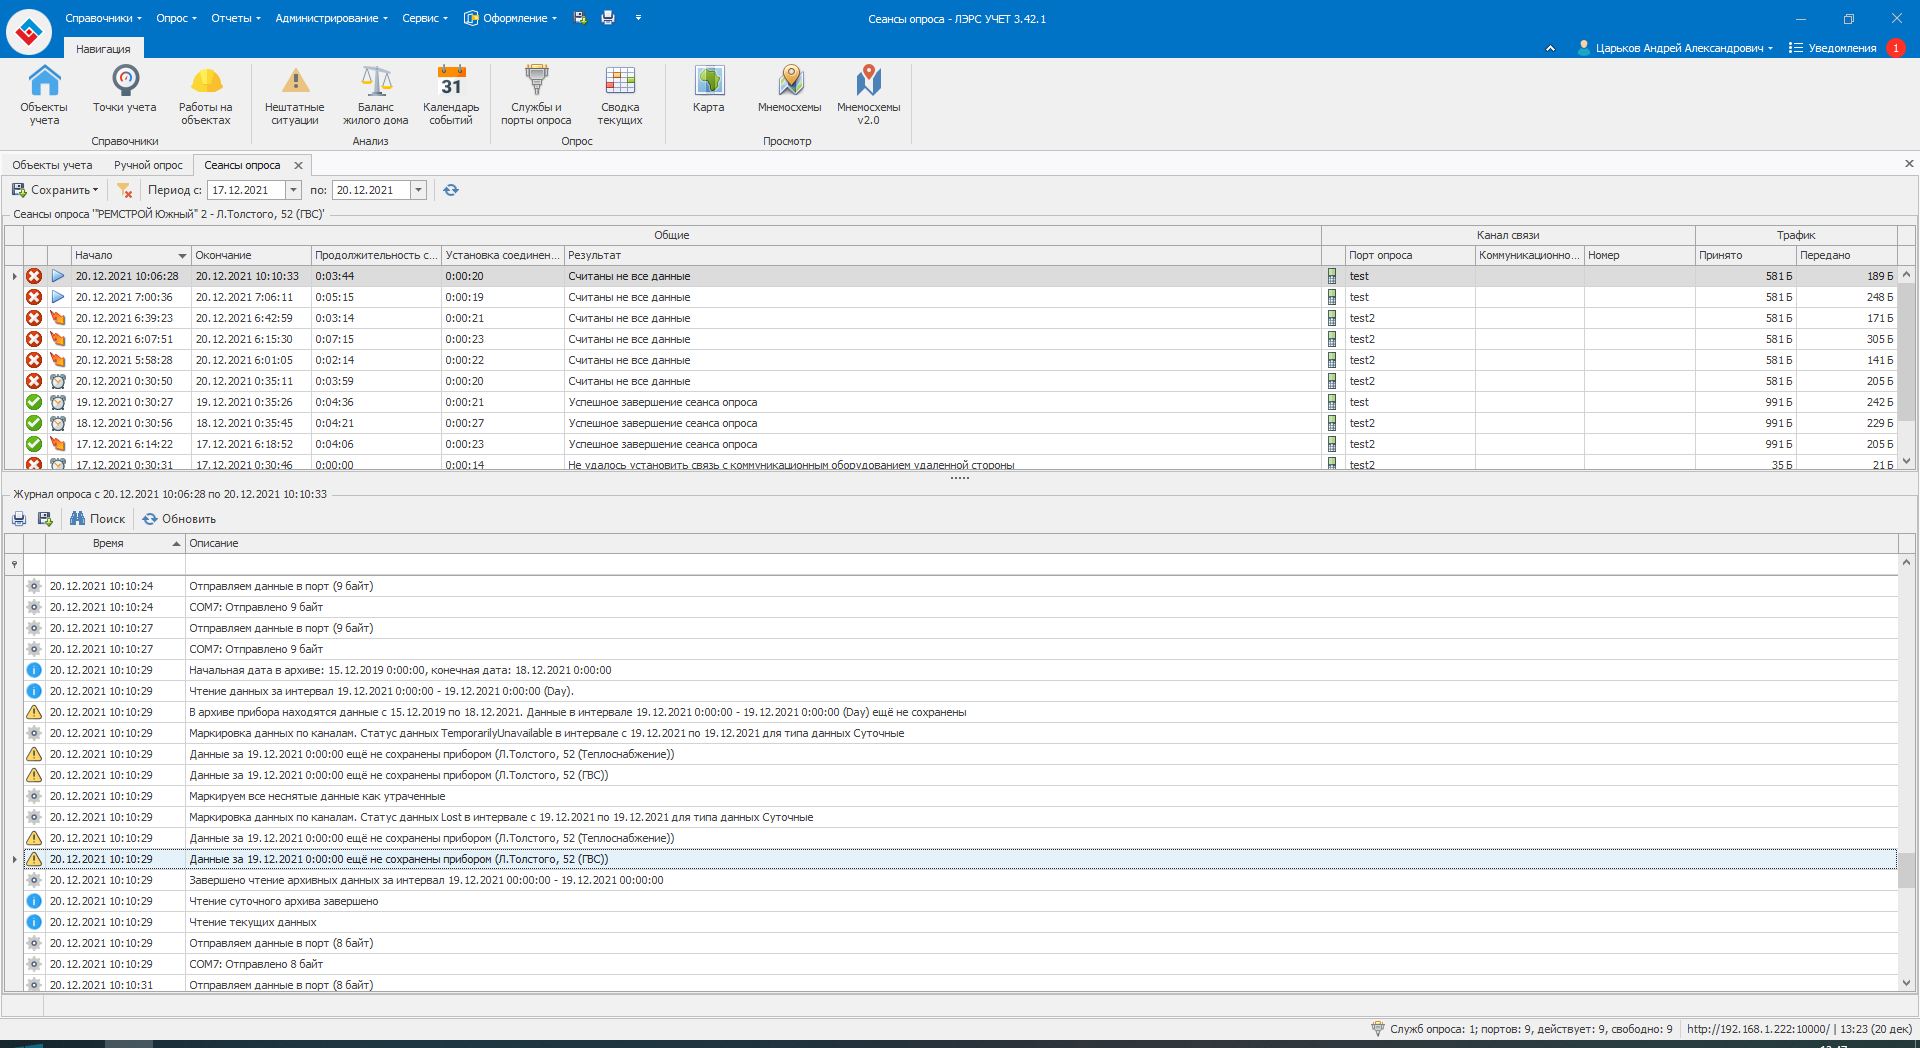The image size is (1920, 1048).
Task: Open Баланс жилого дома scales icon
Action: [376, 95]
